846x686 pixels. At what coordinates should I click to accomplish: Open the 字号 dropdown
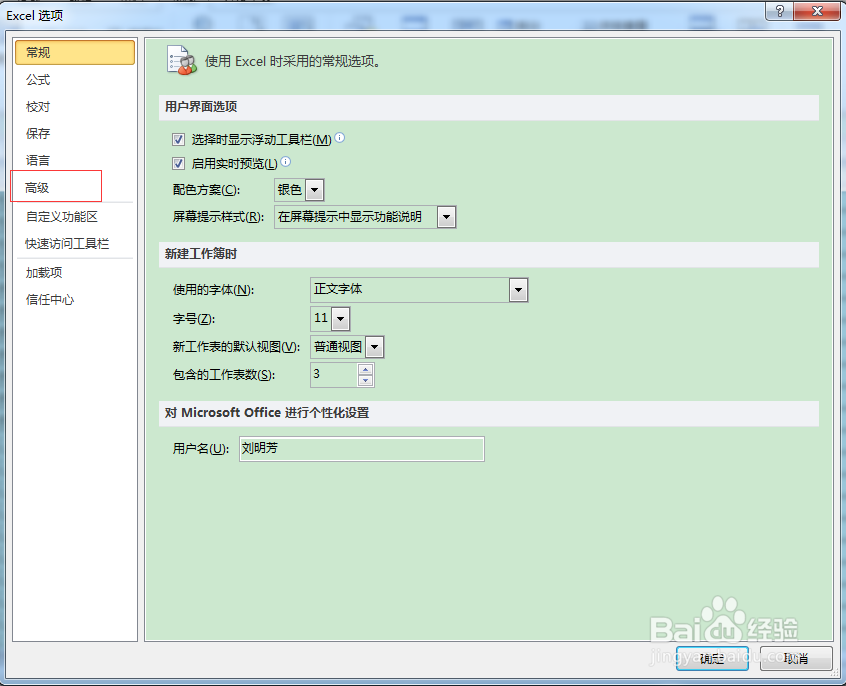(x=340, y=318)
